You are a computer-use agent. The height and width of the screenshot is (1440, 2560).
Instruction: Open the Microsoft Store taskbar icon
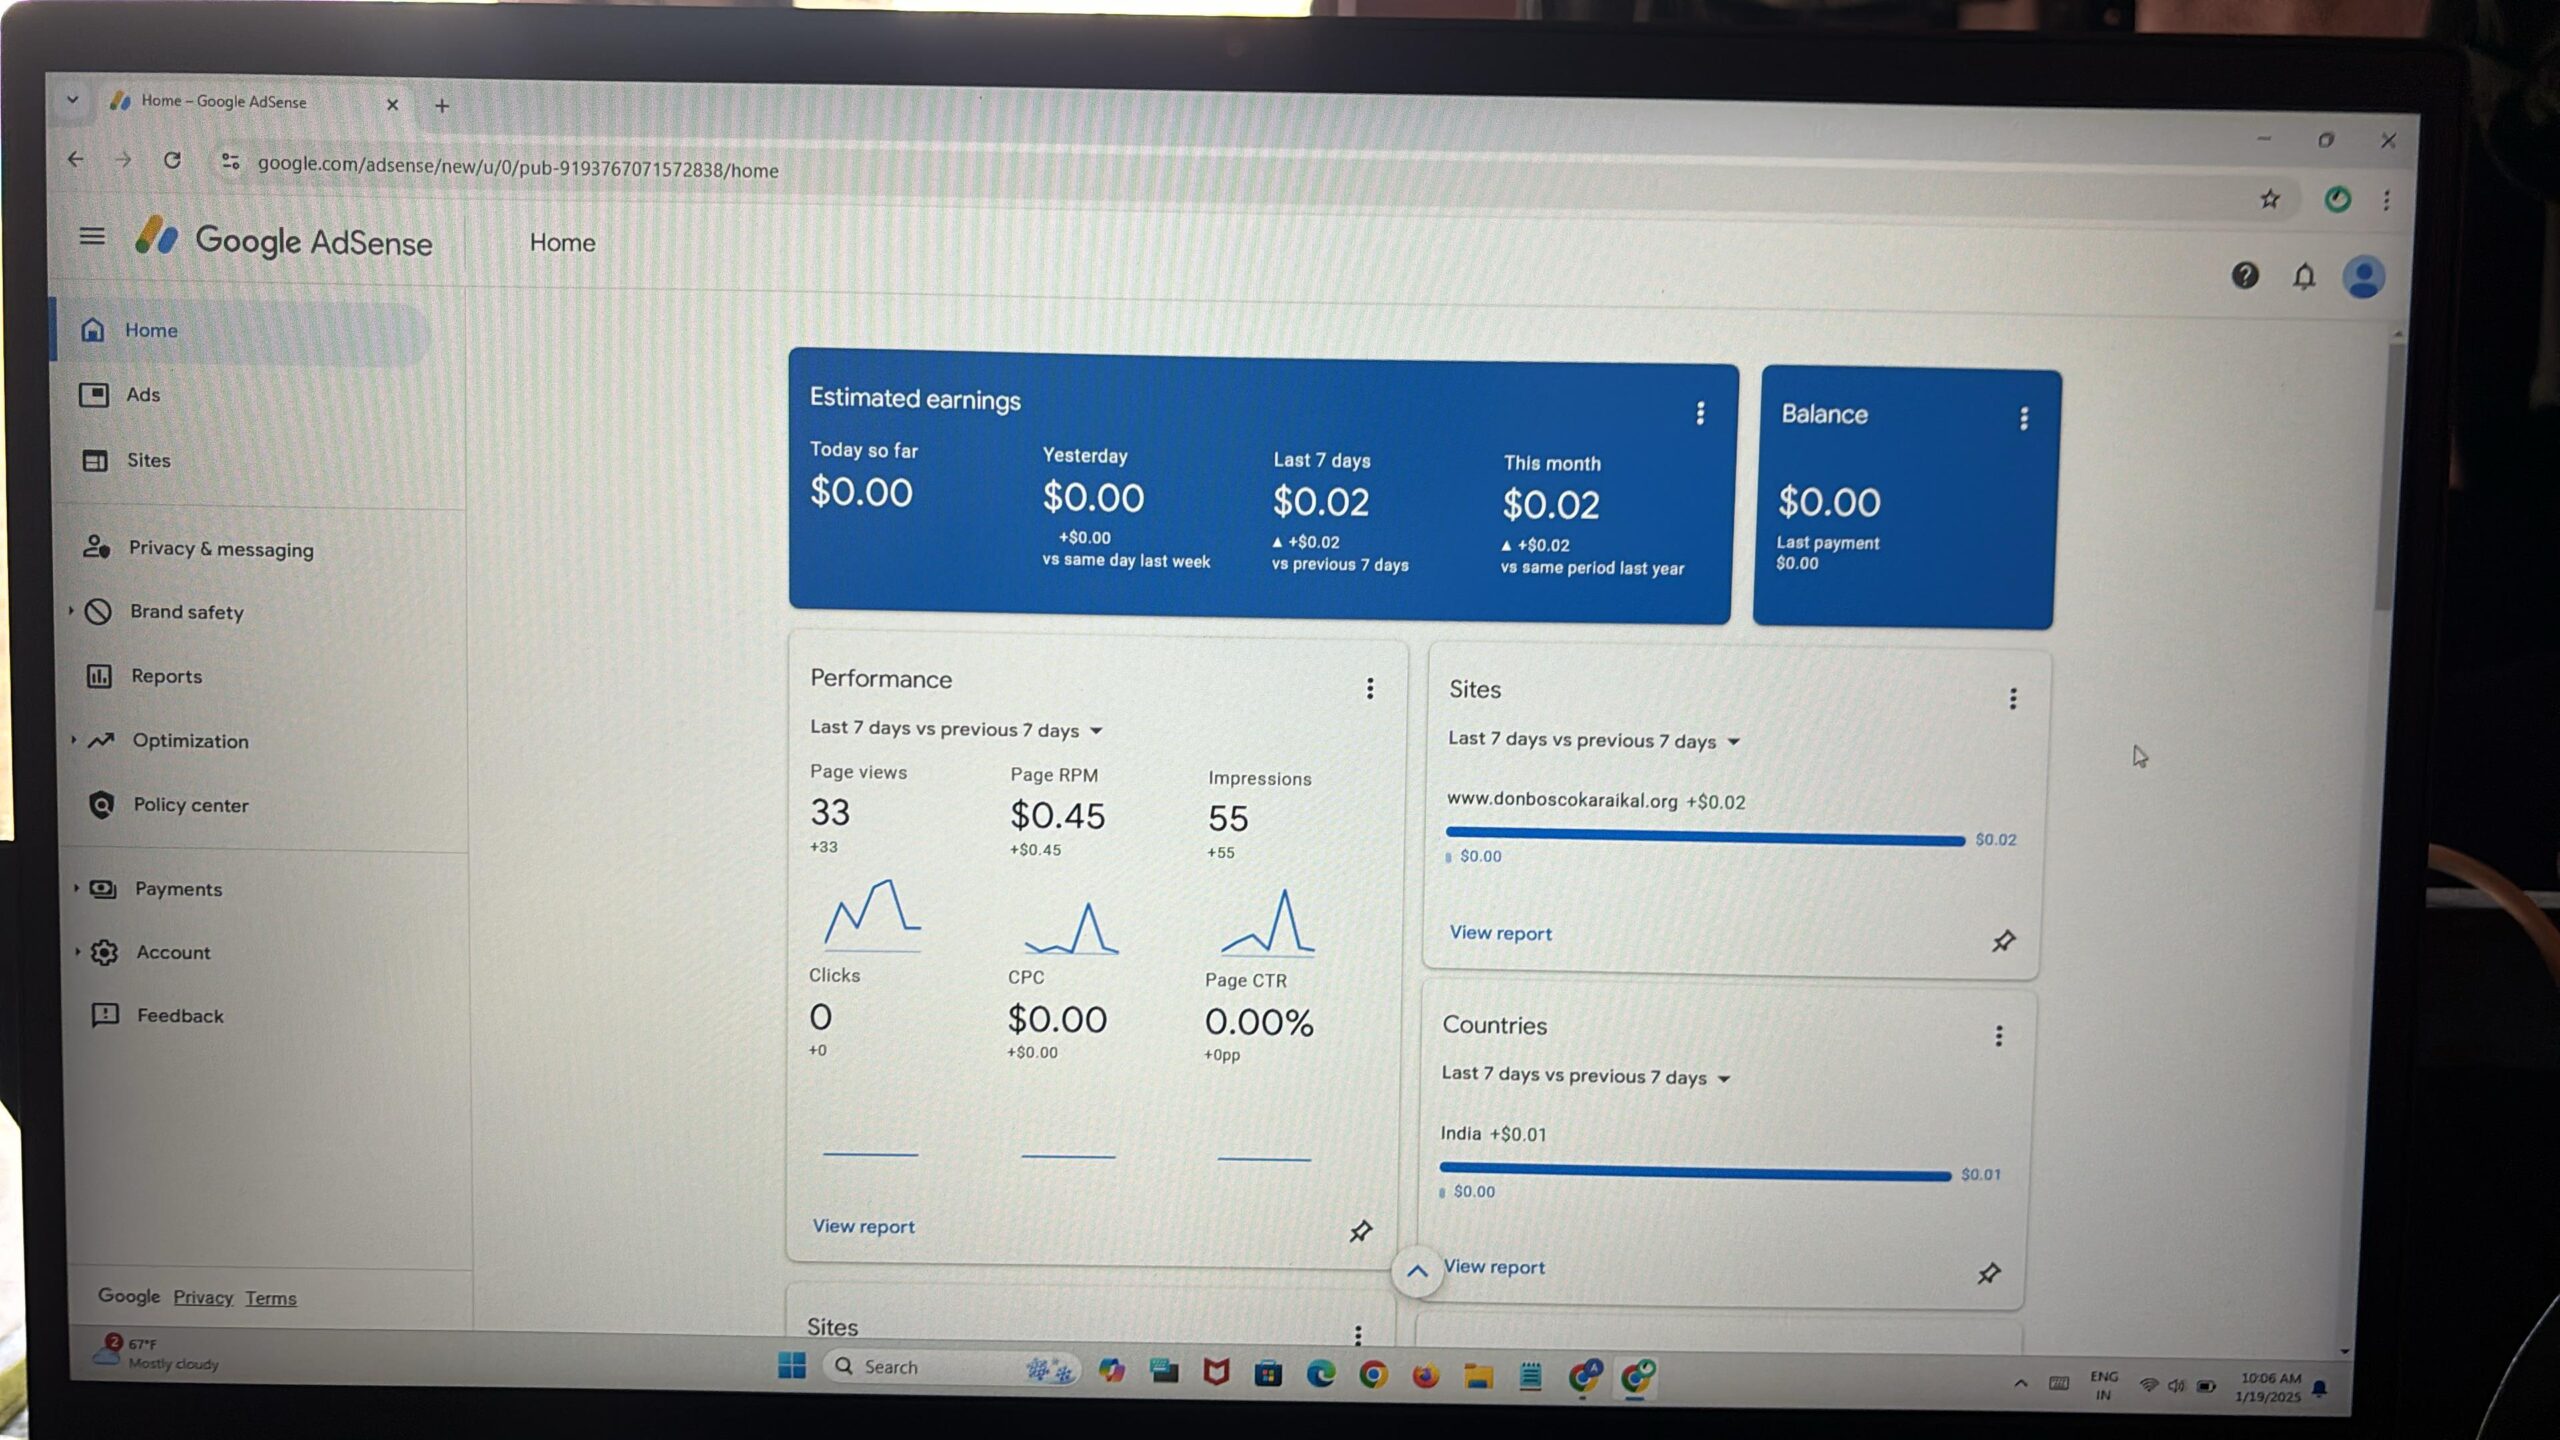(x=1268, y=1373)
